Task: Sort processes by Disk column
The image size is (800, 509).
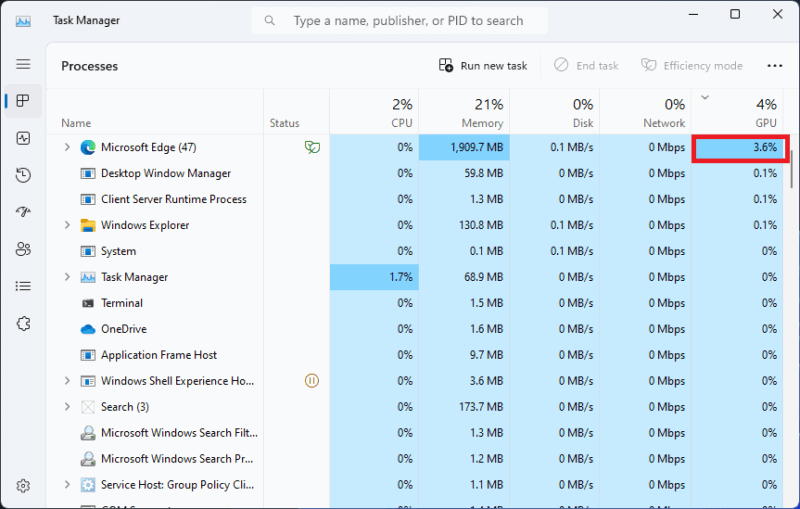Action: 555,112
